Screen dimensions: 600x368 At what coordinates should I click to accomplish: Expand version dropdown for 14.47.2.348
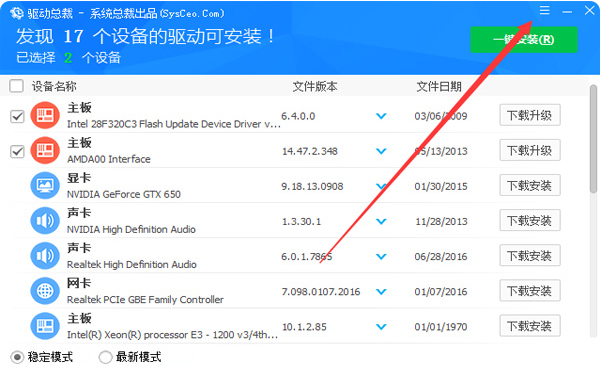[x=381, y=151]
